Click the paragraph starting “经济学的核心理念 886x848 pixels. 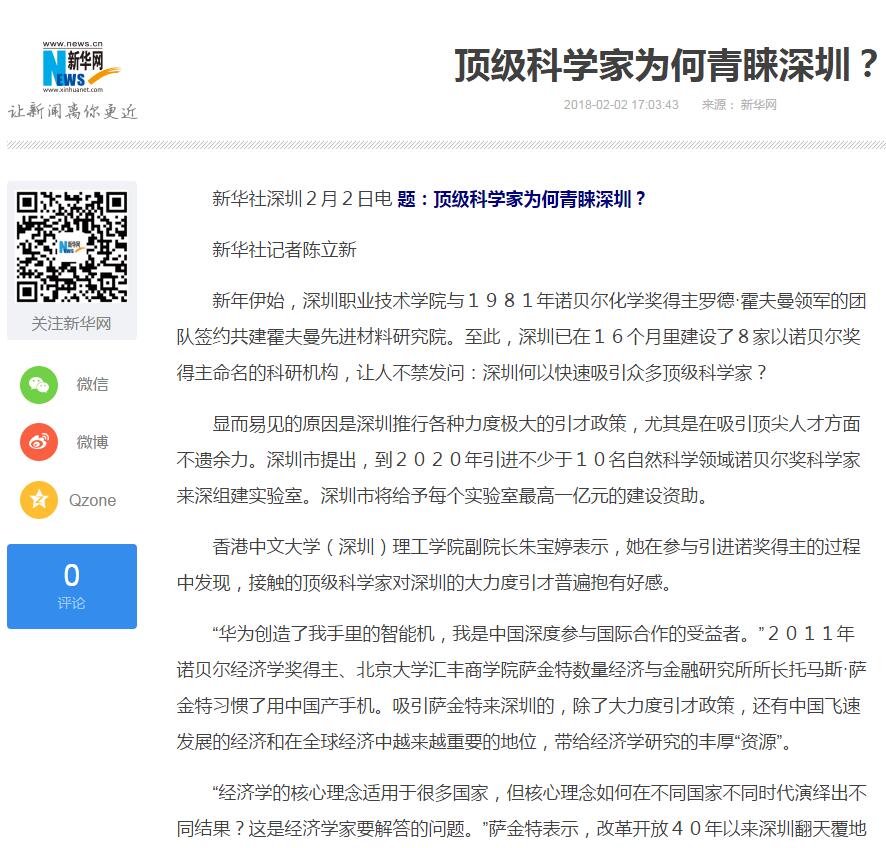(x=521, y=811)
